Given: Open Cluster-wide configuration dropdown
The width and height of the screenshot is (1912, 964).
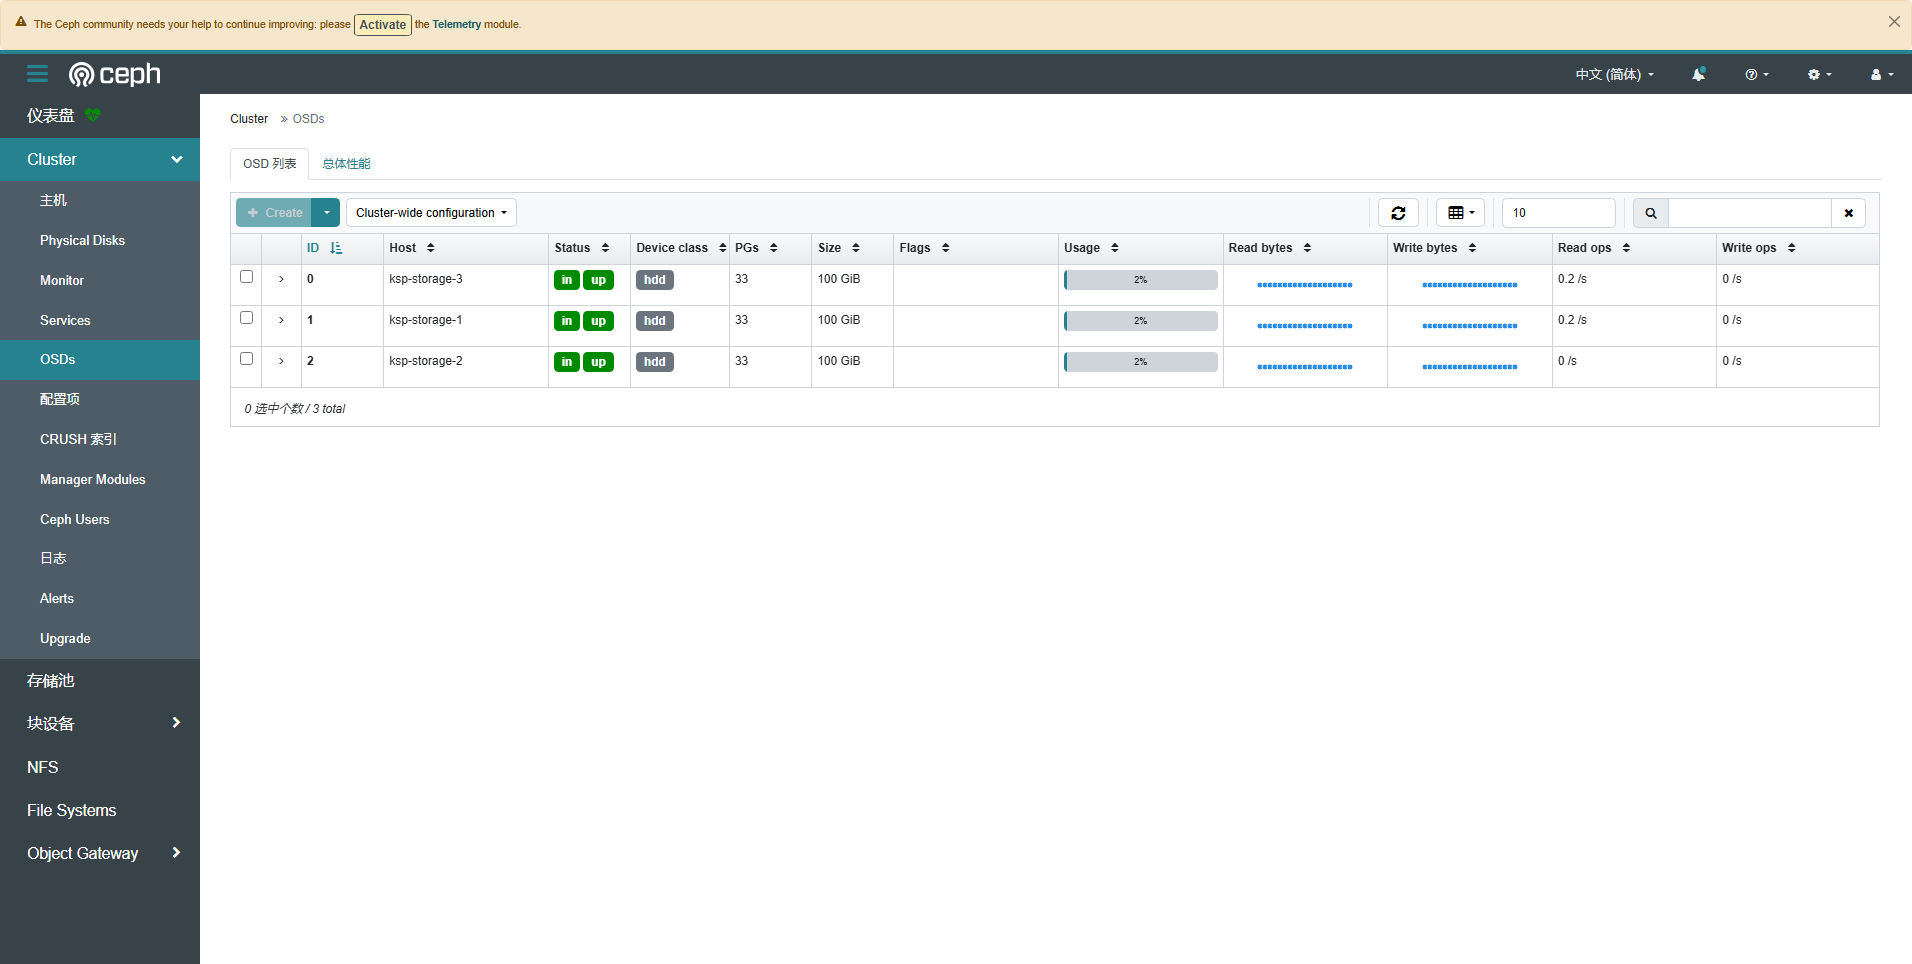Looking at the screenshot, I should pyautogui.click(x=431, y=213).
